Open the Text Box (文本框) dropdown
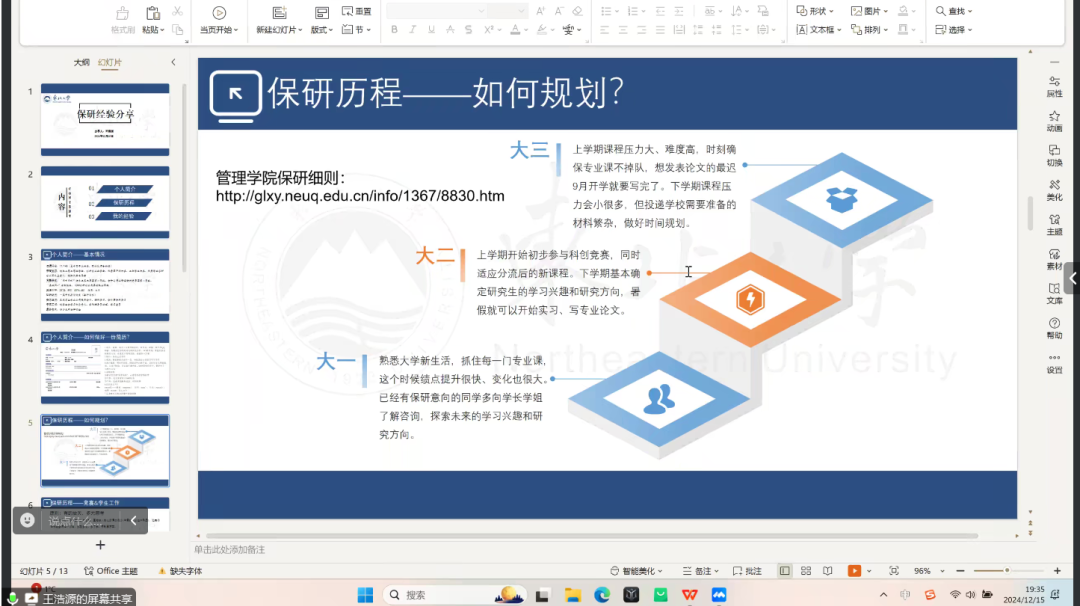 819,30
